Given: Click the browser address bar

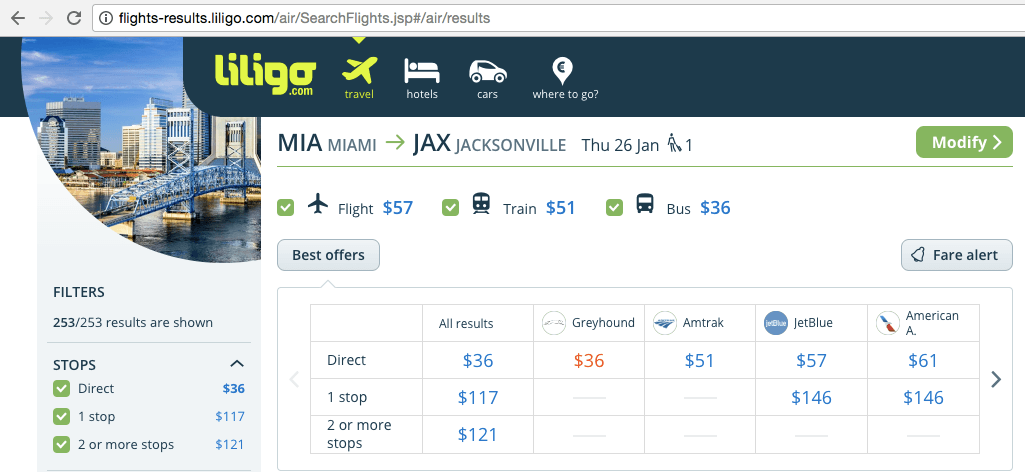Looking at the screenshot, I should [x=556, y=18].
